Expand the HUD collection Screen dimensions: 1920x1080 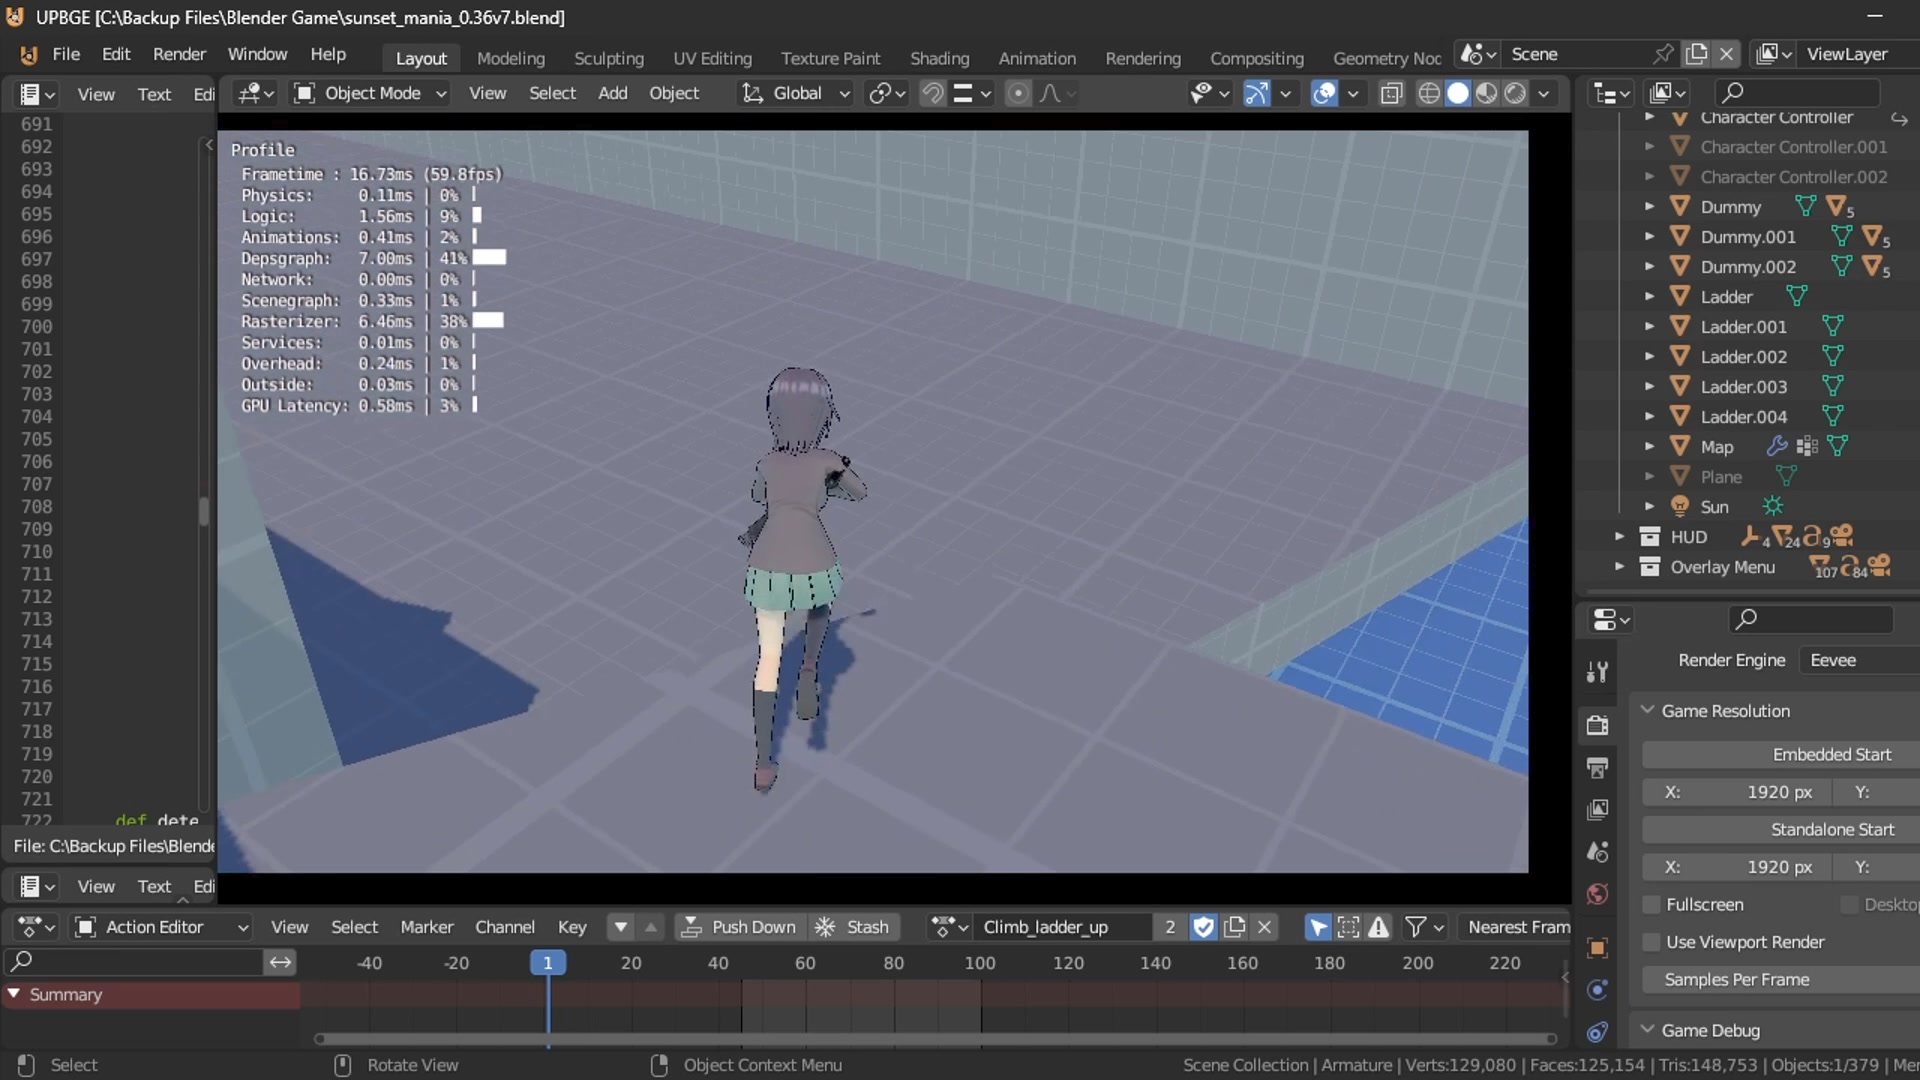(1619, 537)
